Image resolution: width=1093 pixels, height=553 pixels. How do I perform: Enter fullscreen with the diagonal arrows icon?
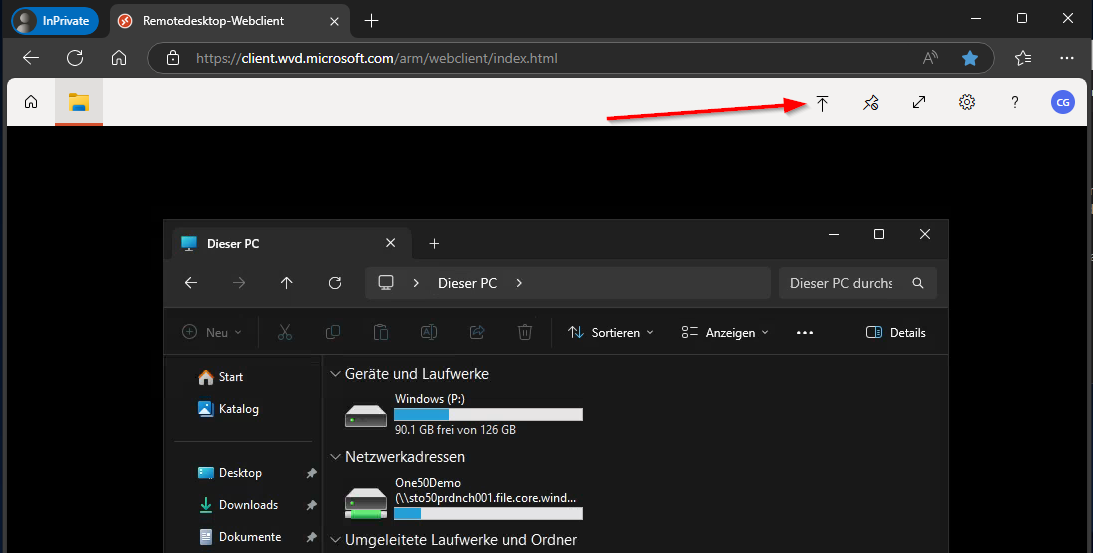tap(919, 103)
